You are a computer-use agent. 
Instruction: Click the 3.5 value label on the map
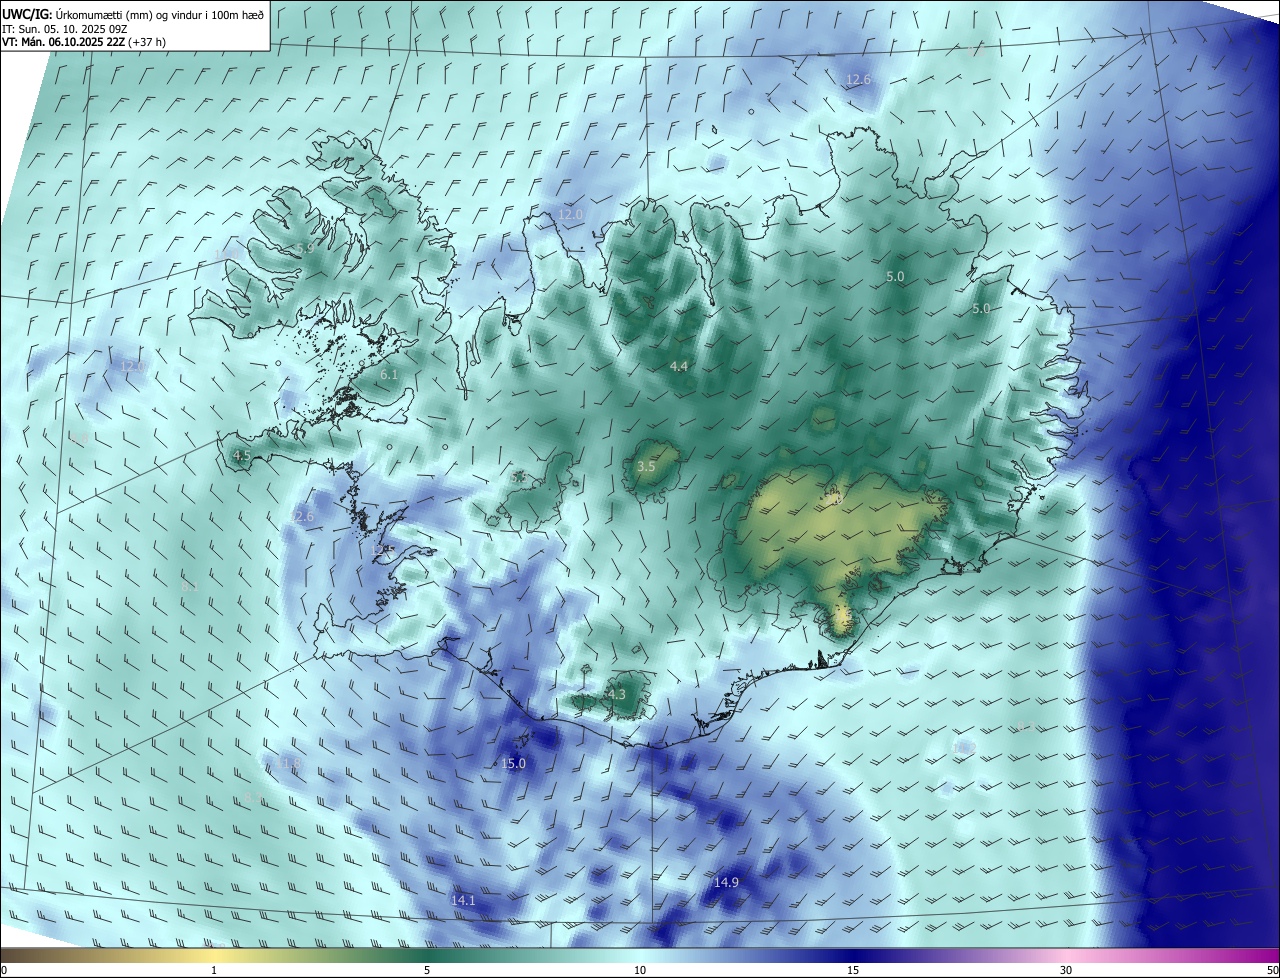646,466
